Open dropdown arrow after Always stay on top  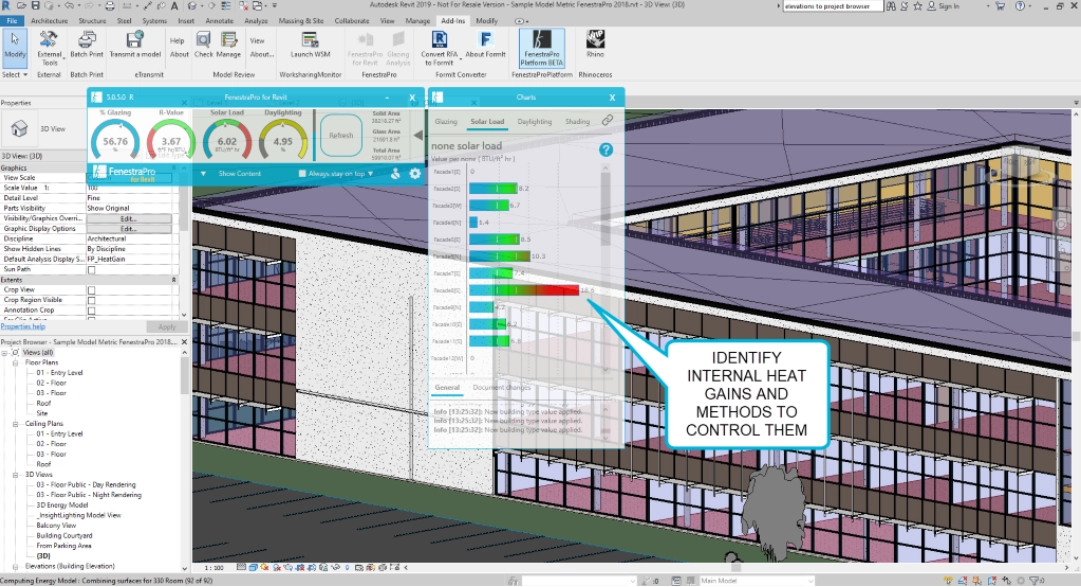[370, 174]
